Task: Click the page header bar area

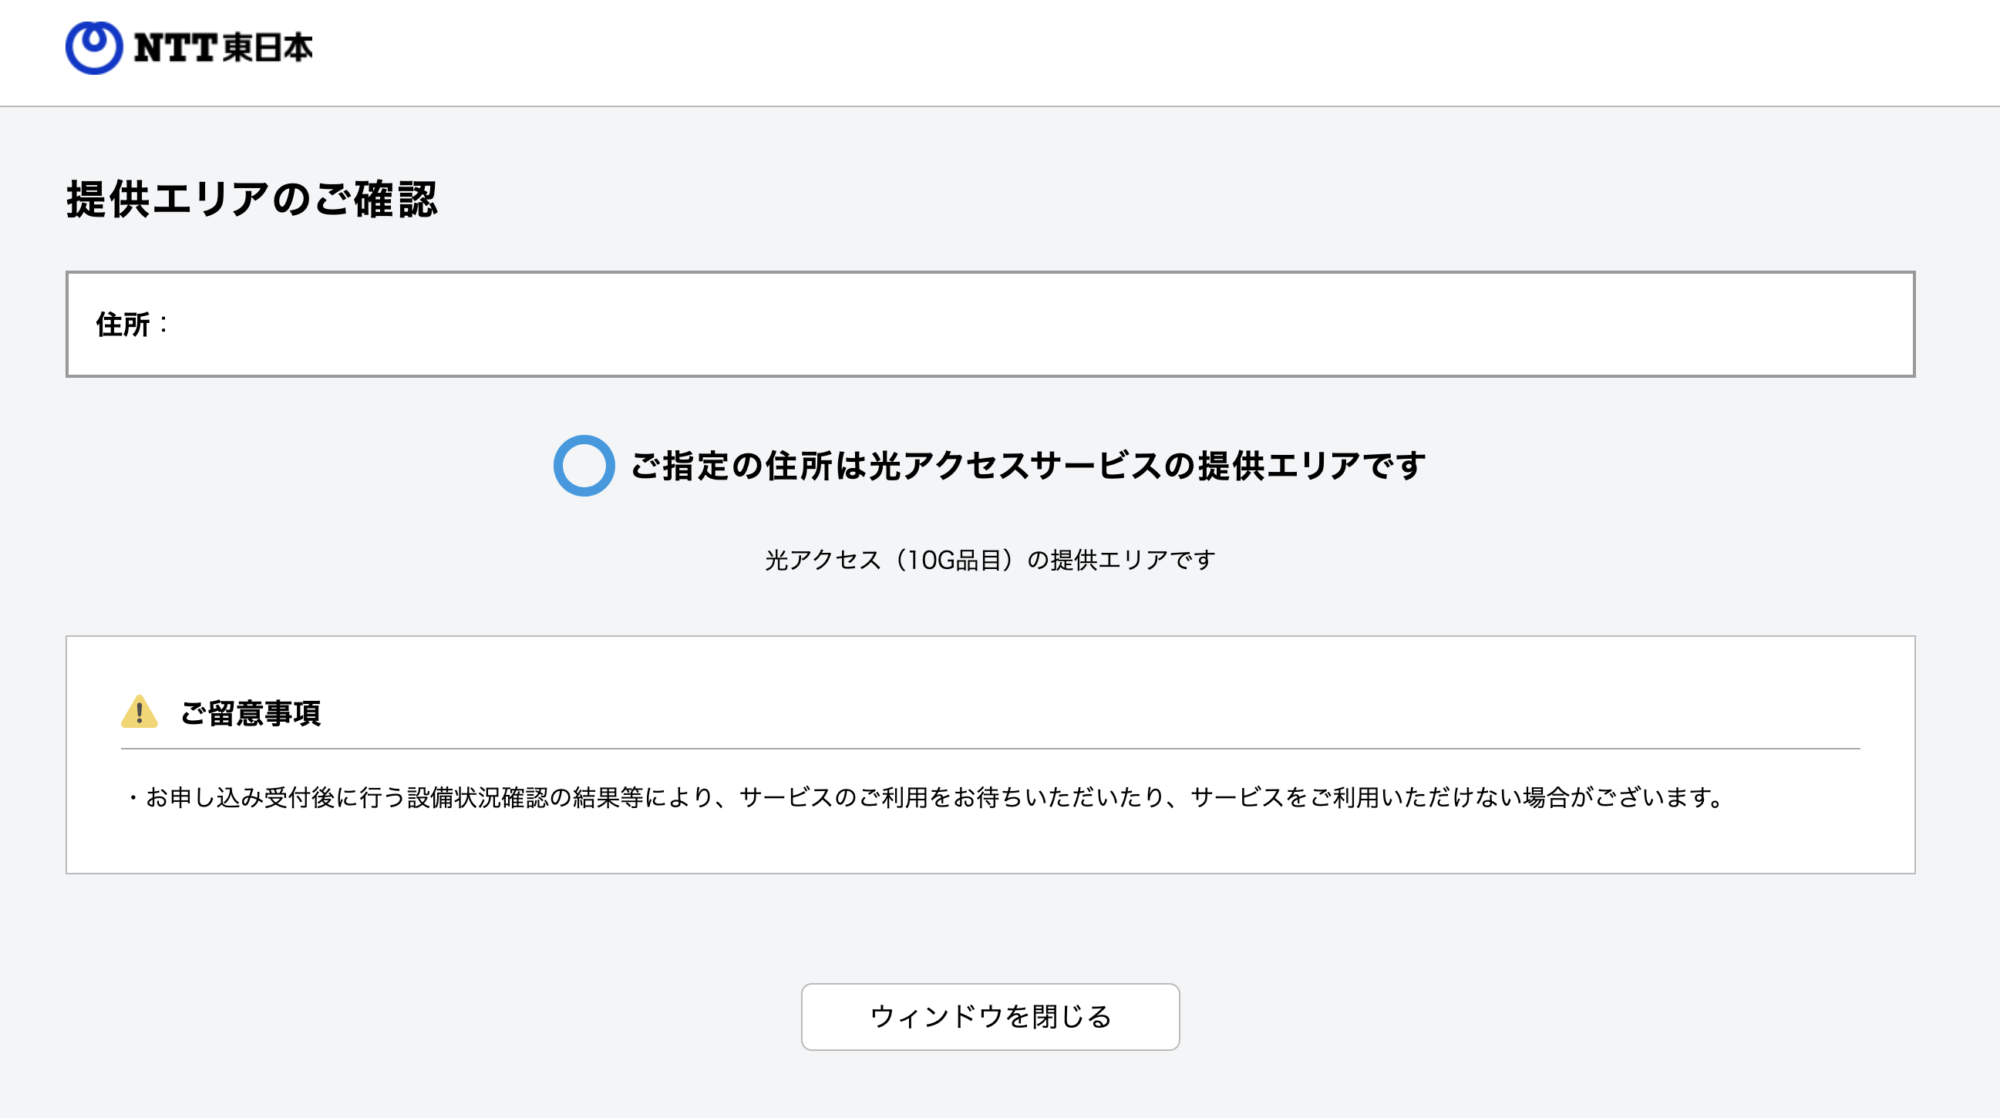Action: point(1000,50)
